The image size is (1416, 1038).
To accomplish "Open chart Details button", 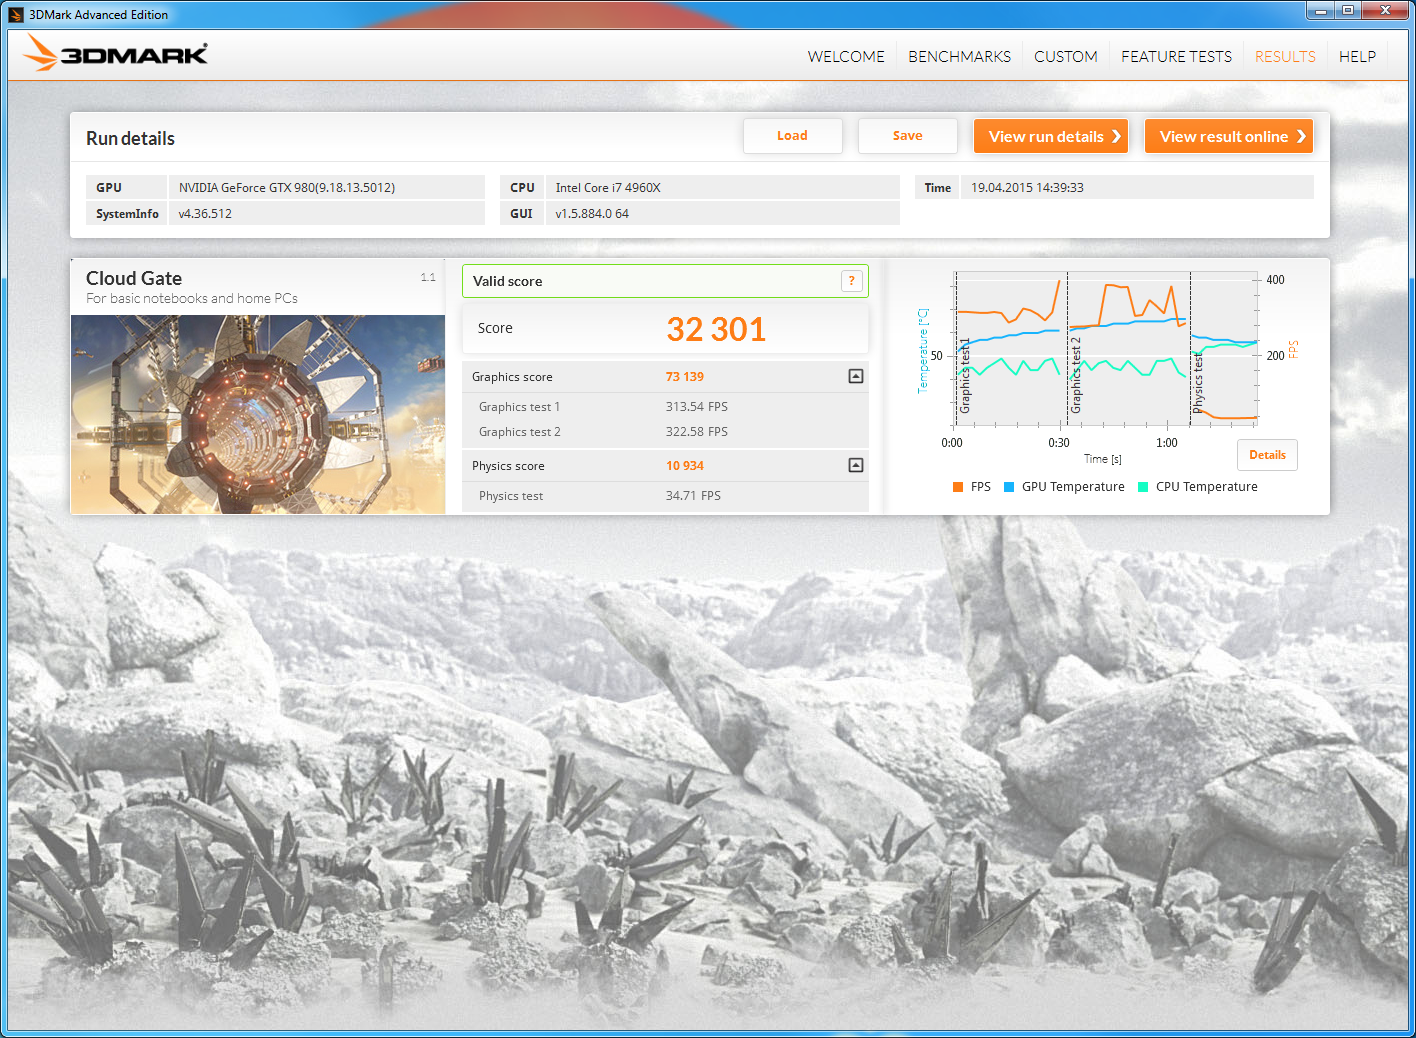I will click(1267, 455).
